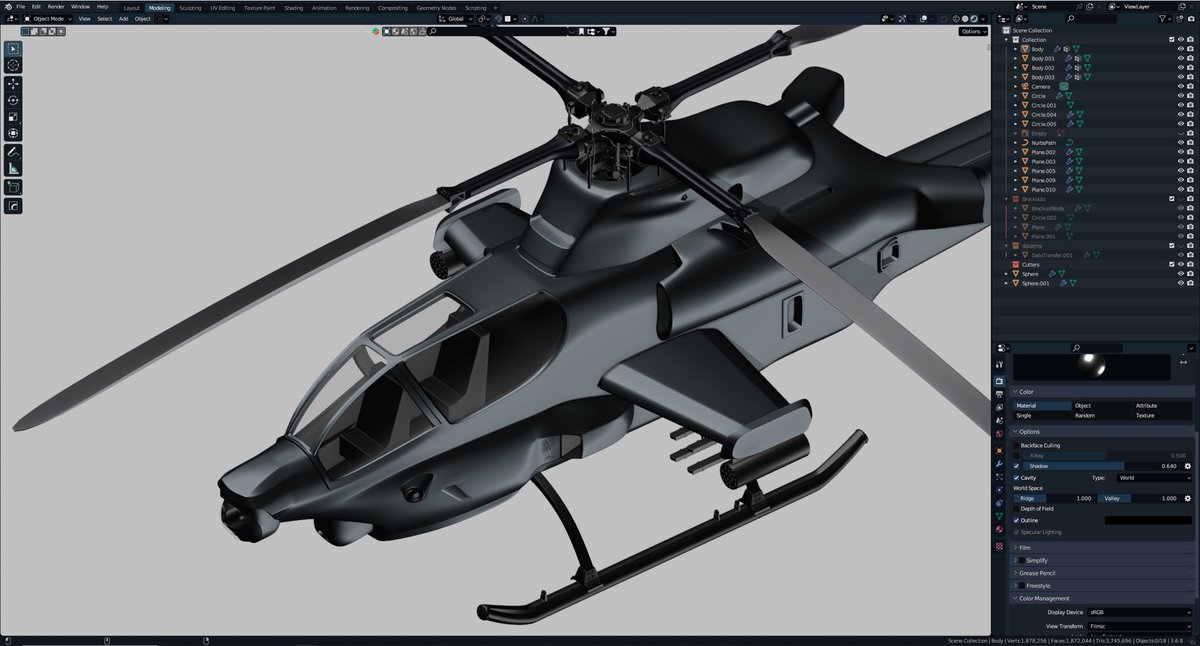
Task: Open the header Add menu
Action: click(123, 18)
